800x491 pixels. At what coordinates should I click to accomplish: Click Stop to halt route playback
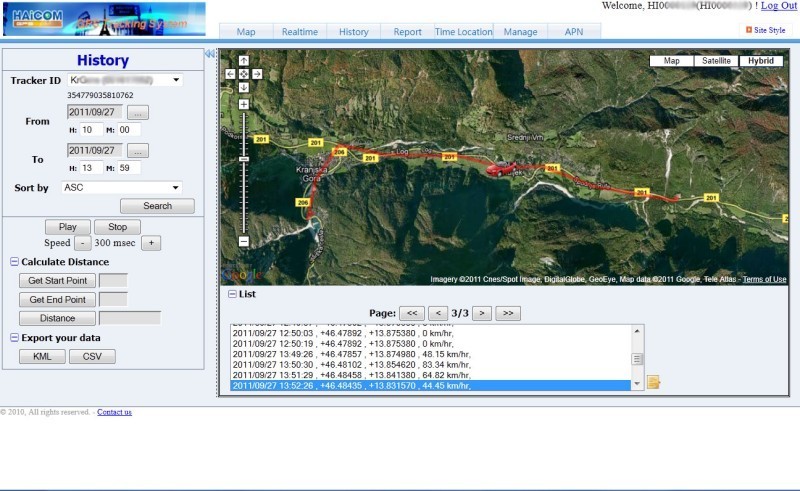click(x=117, y=227)
